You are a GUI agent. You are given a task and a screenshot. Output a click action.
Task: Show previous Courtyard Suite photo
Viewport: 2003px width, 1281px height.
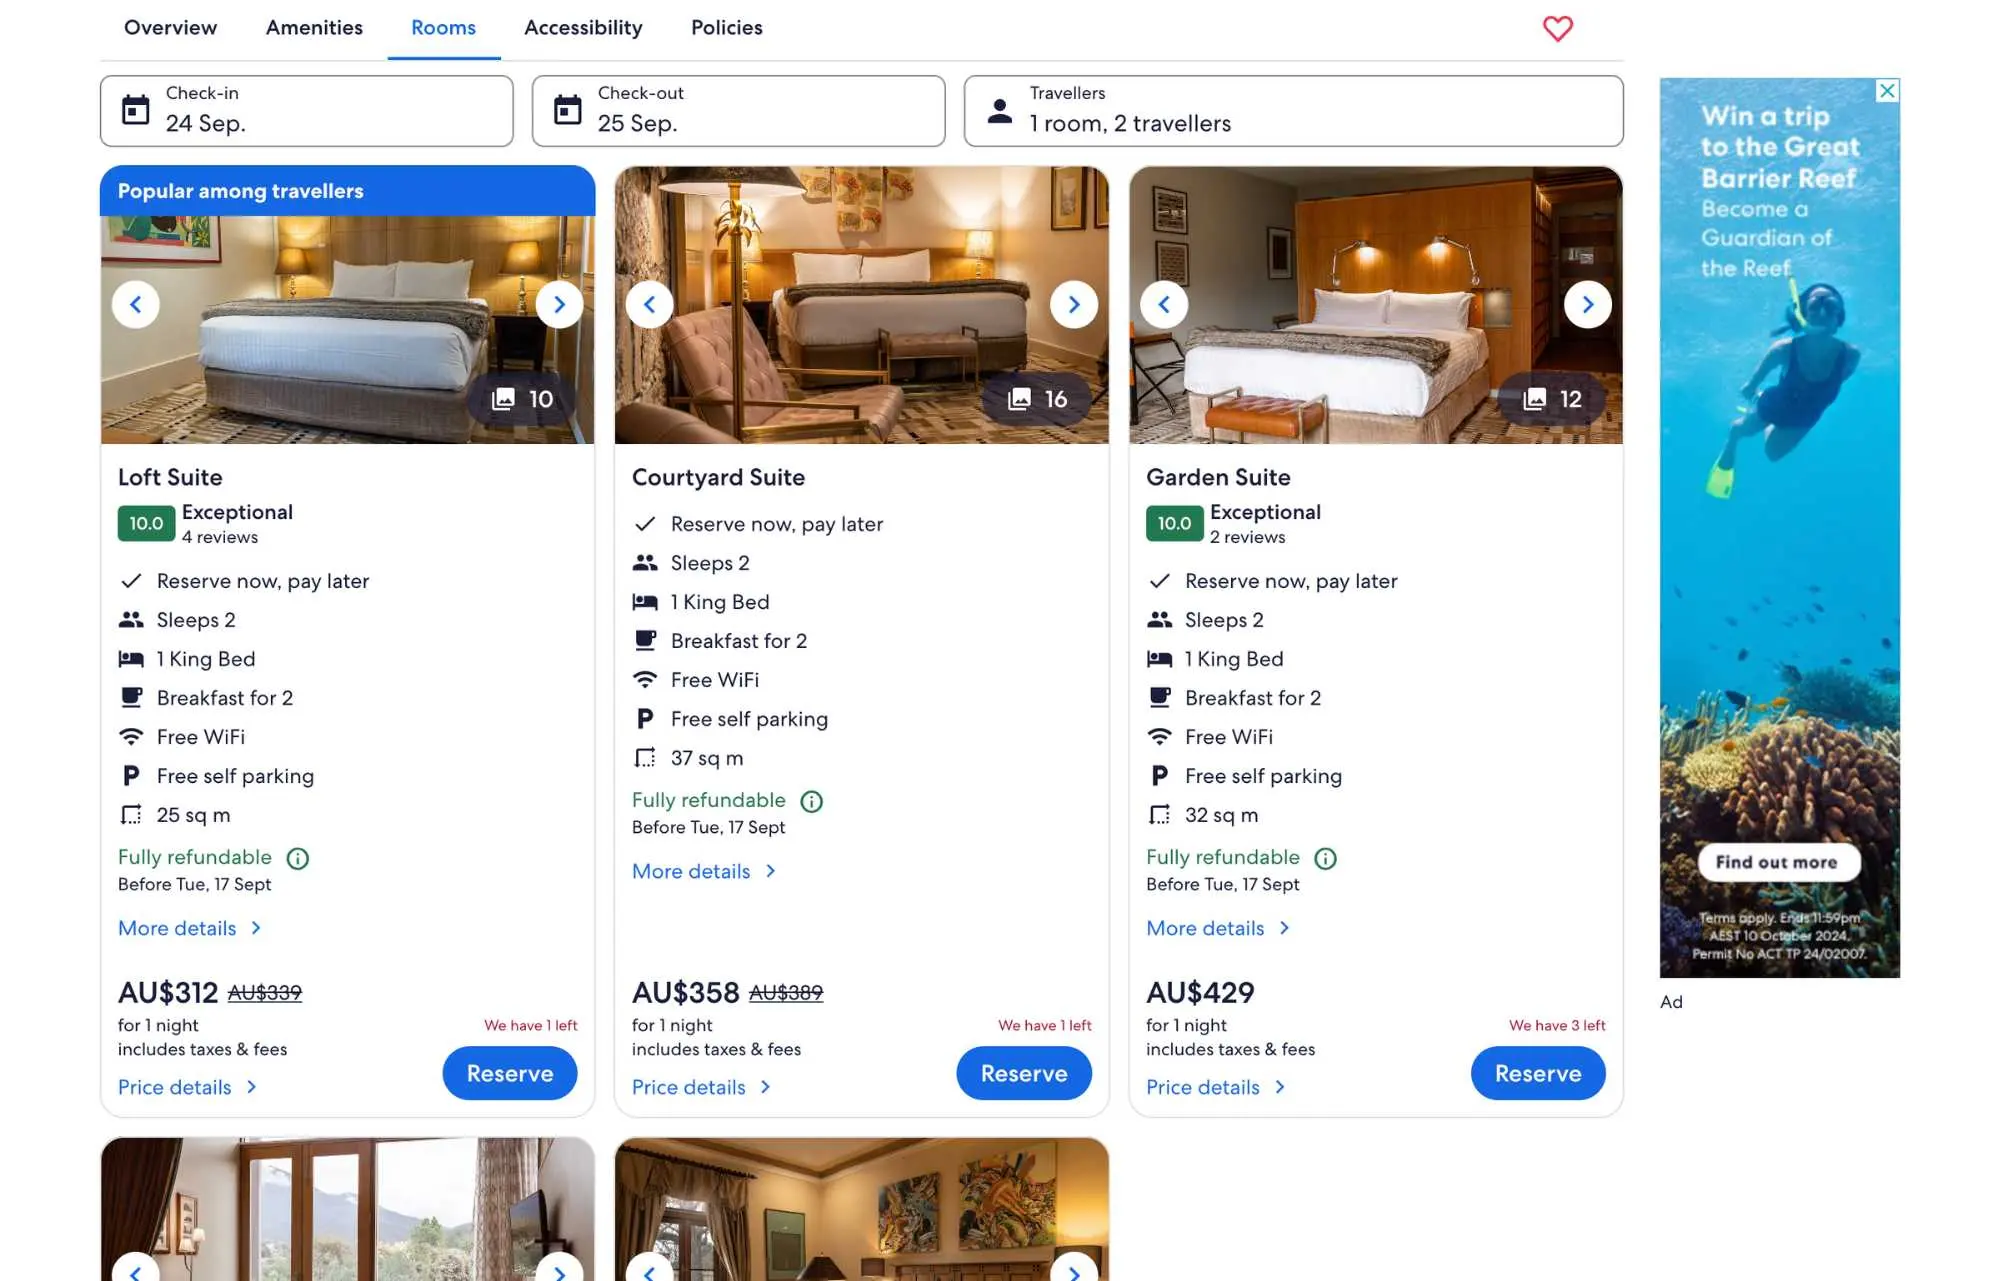(649, 304)
